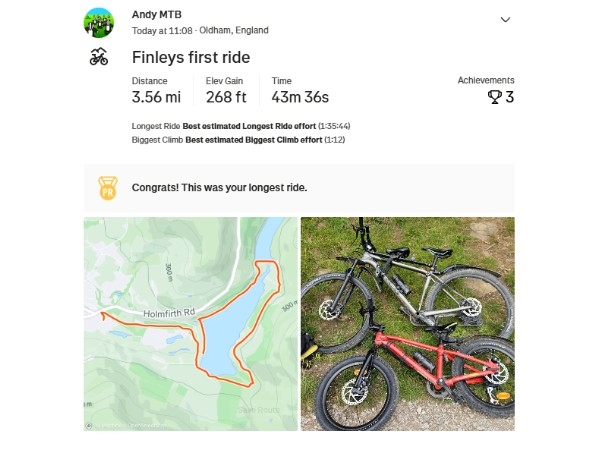This screenshot has width=600, height=450.
Task: Click the Distance 3.56 mi stat
Action: 156,91
